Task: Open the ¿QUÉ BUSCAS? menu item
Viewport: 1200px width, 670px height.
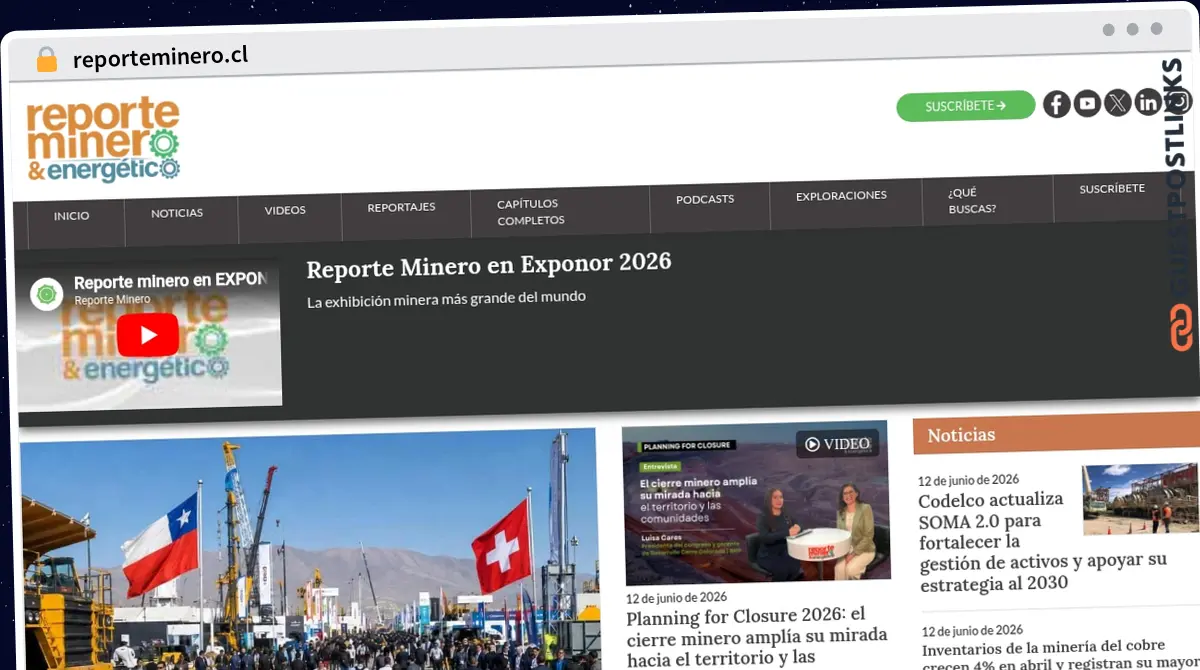Action: (x=972, y=201)
